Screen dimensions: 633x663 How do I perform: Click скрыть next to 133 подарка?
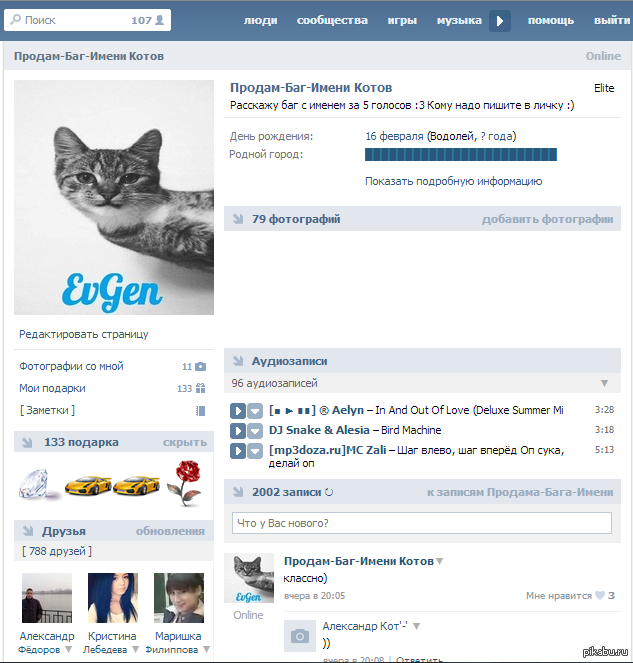click(x=185, y=442)
